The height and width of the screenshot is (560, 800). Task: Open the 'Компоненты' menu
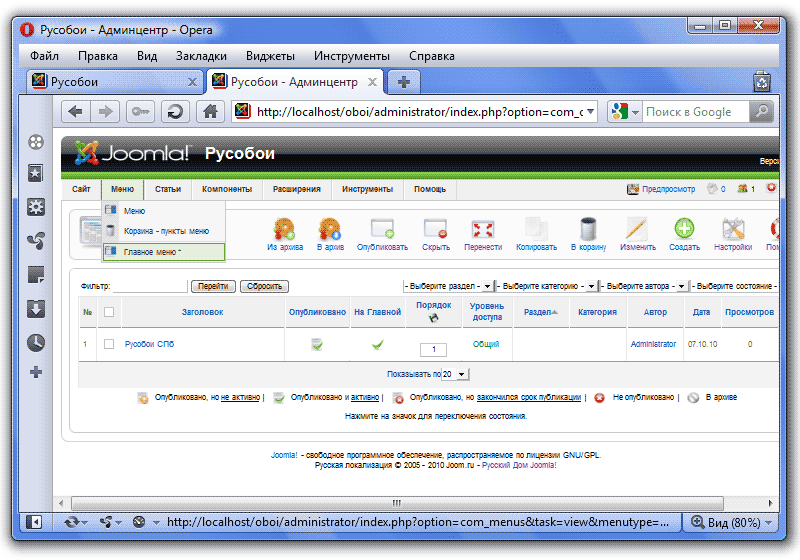click(226, 189)
